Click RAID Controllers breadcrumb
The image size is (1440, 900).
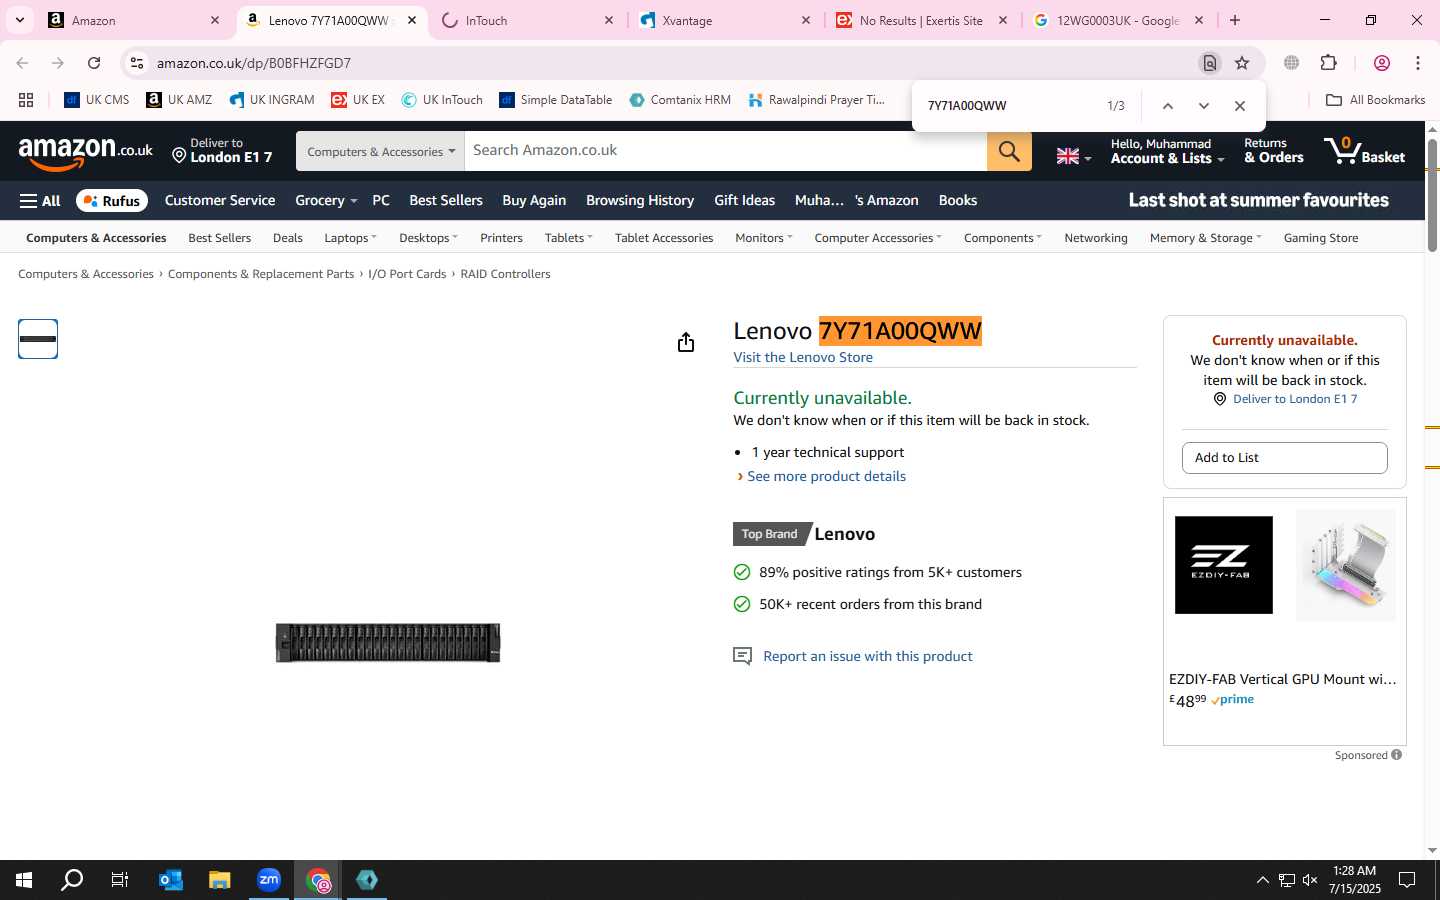click(x=505, y=274)
